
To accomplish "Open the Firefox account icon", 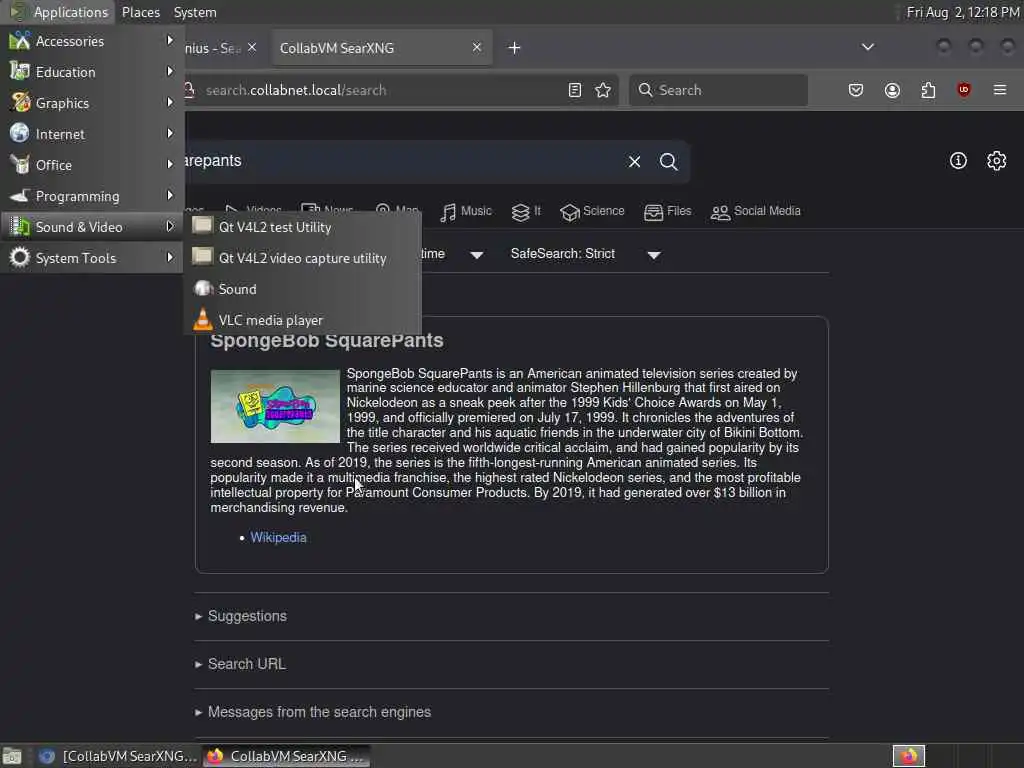I will pos(892,90).
